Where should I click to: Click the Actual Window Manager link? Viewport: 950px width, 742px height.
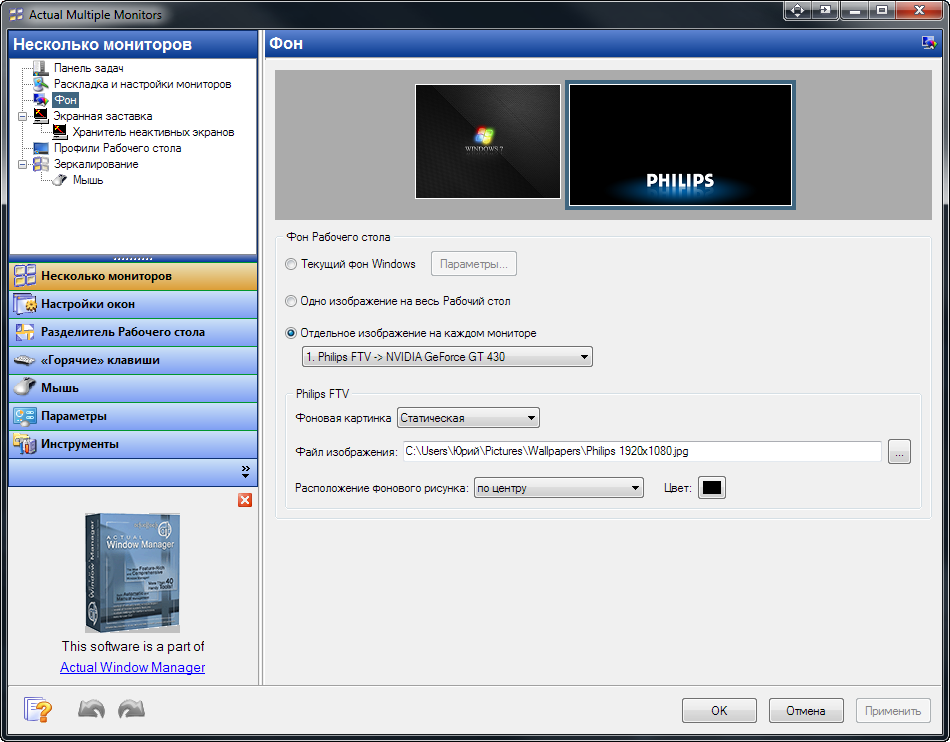(x=133, y=667)
